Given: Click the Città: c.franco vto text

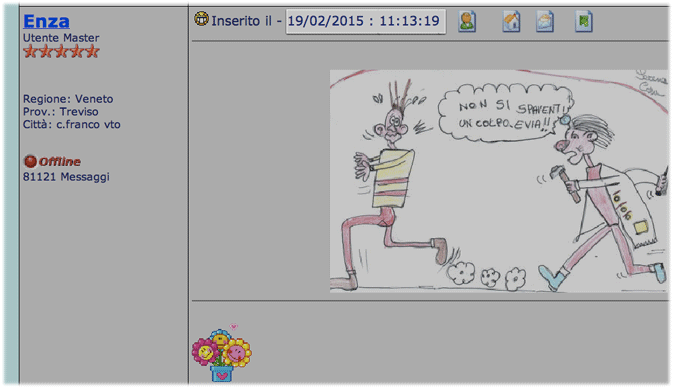Looking at the screenshot, I should click(72, 124).
